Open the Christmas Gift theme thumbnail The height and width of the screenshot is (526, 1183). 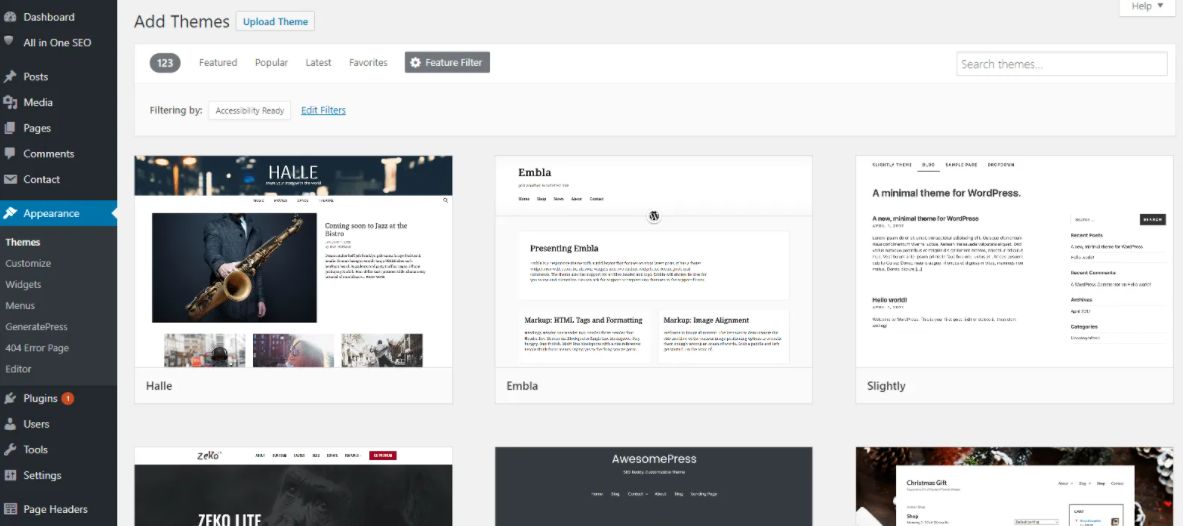click(x=1015, y=487)
